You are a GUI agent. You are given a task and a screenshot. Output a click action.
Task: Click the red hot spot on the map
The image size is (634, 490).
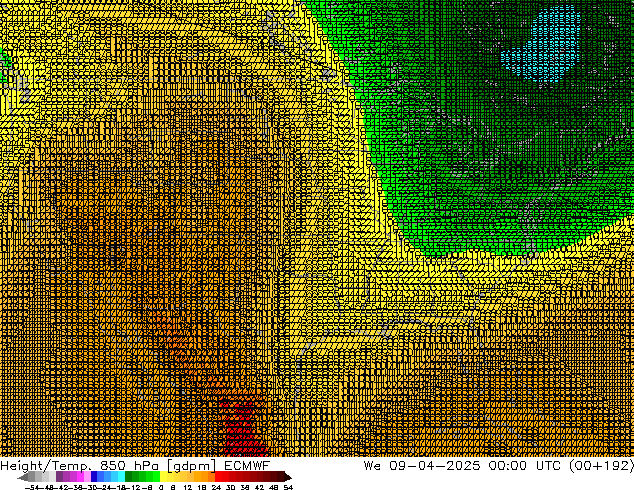244,429
